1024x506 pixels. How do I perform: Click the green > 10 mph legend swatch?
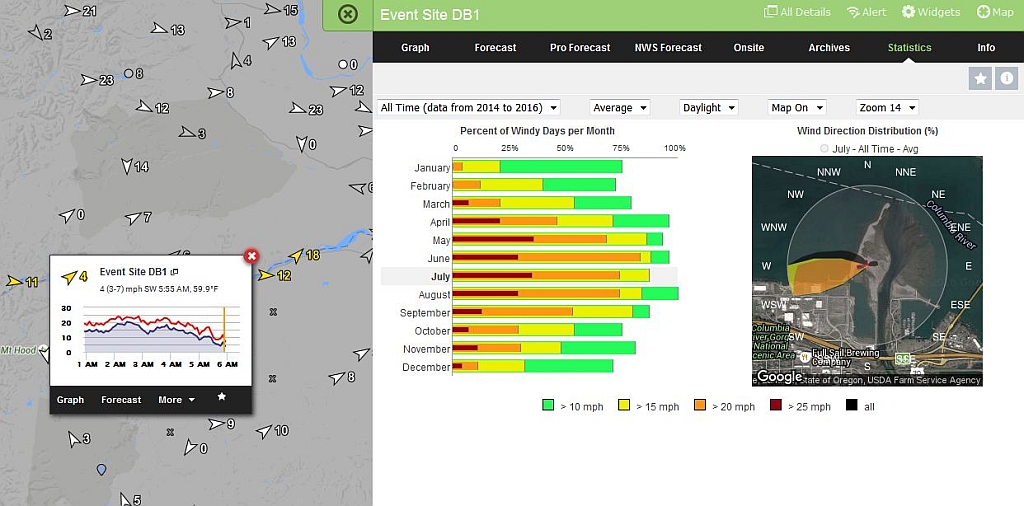tap(548, 406)
